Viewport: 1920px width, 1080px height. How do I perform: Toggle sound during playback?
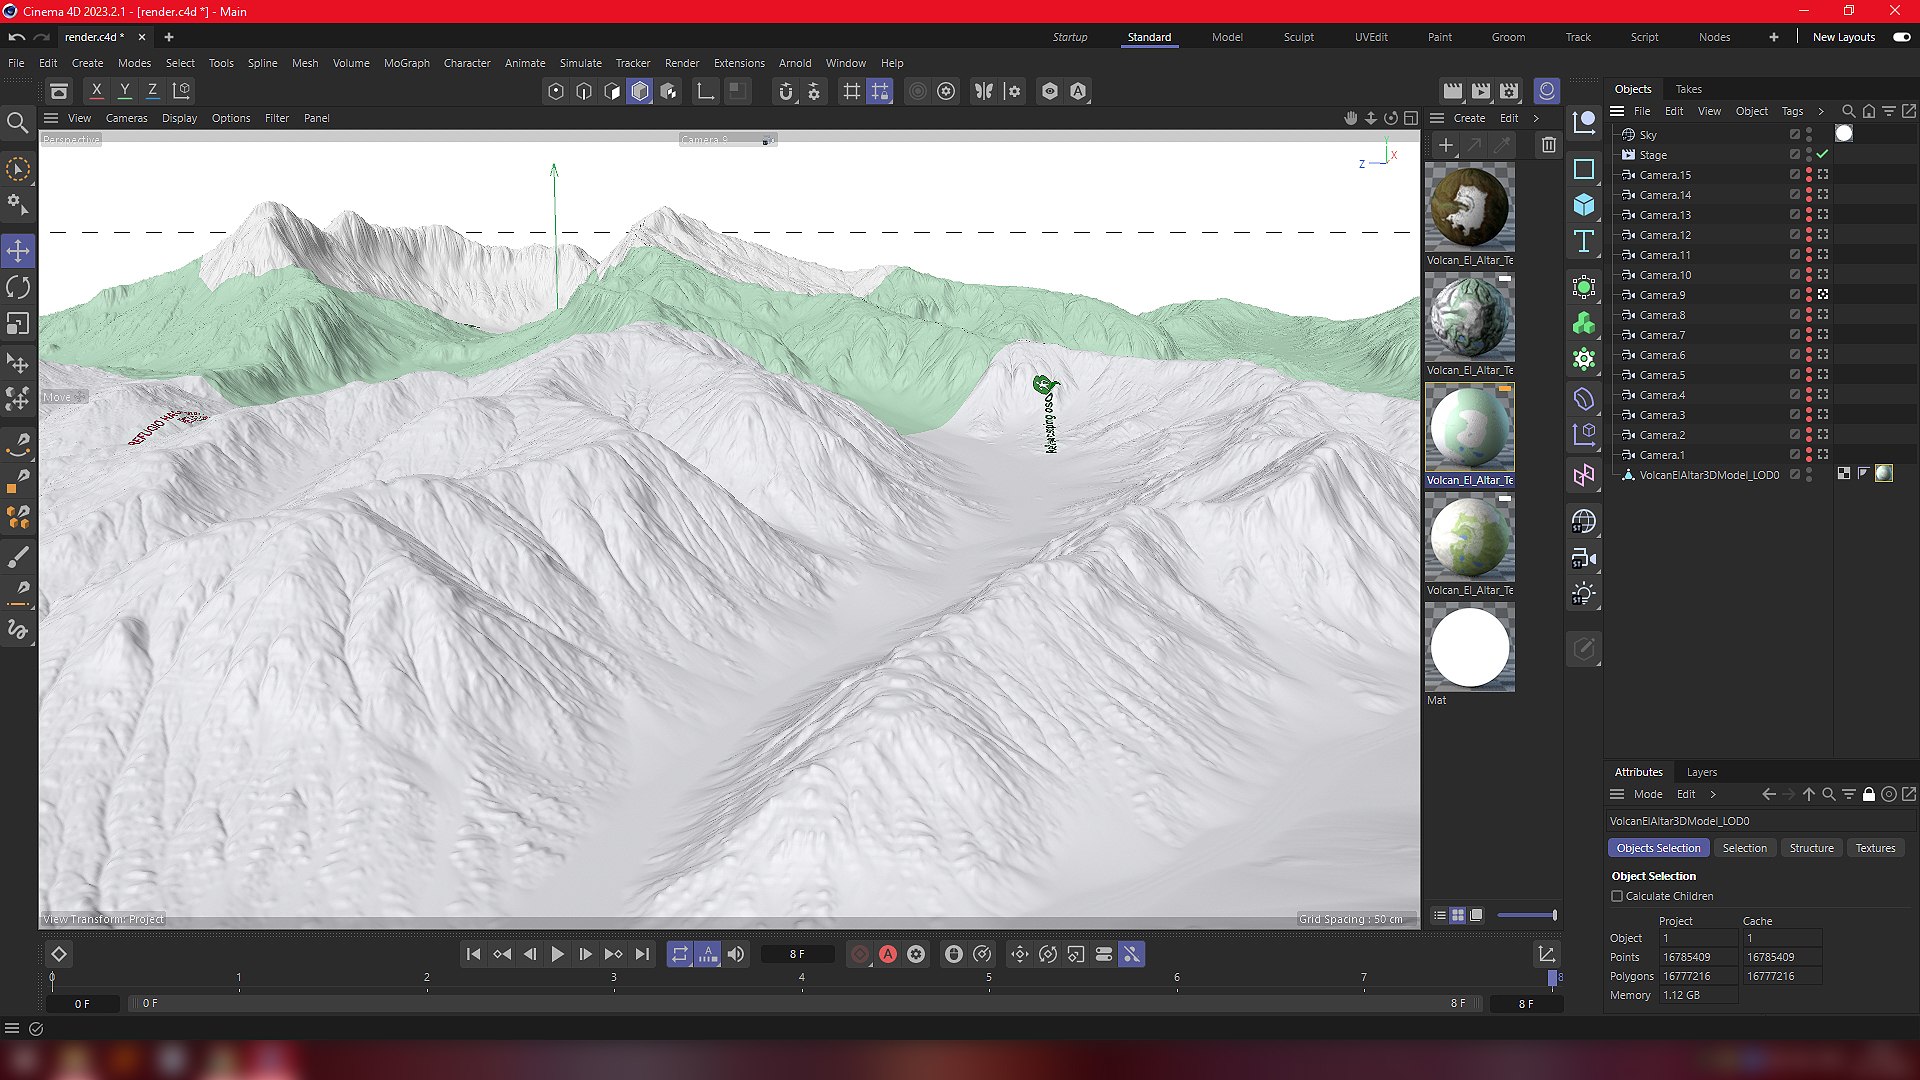(736, 955)
